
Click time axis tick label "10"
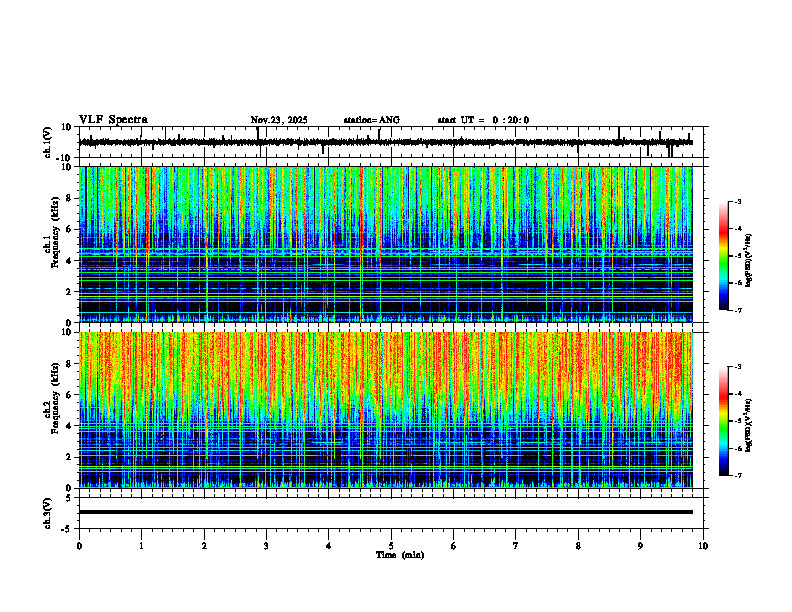click(703, 546)
